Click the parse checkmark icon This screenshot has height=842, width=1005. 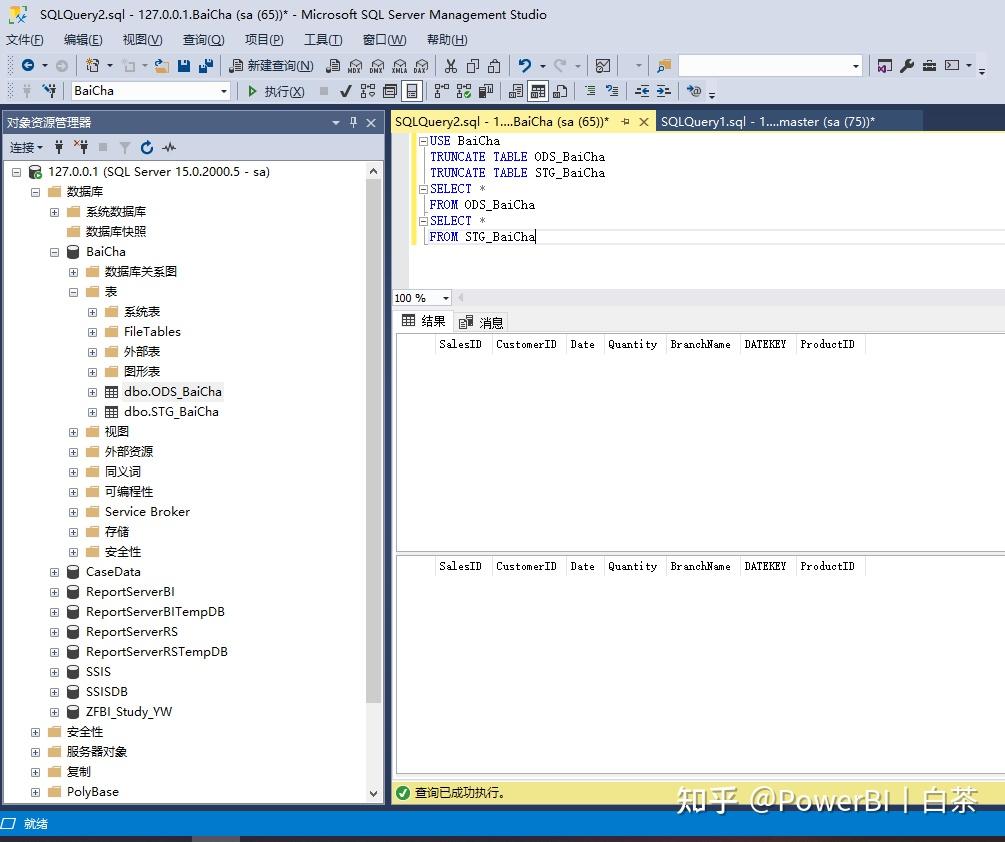pos(345,91)
